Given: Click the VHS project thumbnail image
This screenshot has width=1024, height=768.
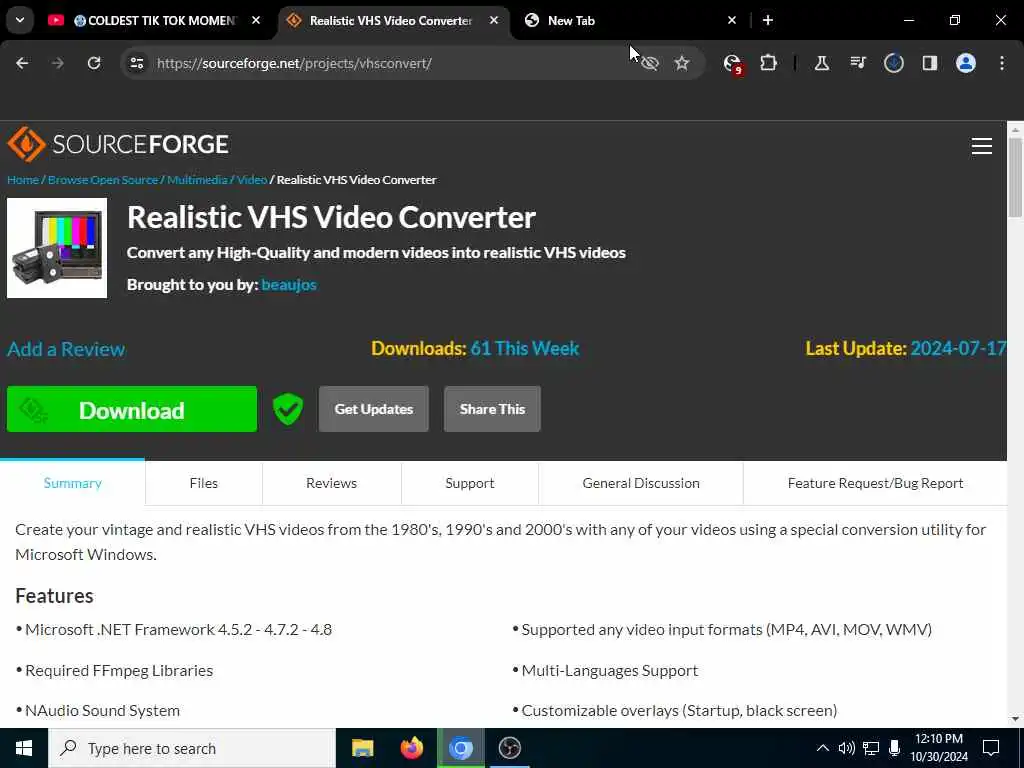Looking at the screenshot, I should pyautogui.click(x=57, y=248).
